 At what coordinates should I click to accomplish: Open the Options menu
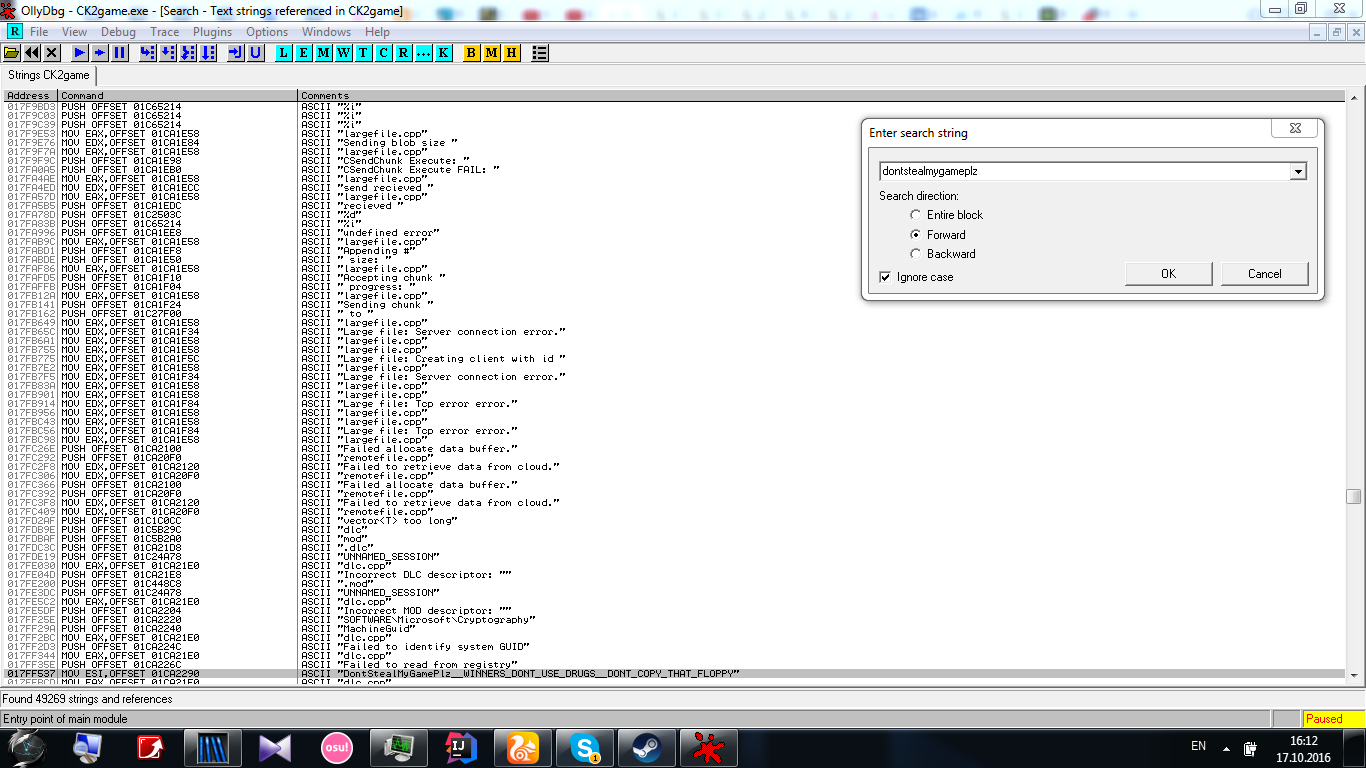(267, 32)
